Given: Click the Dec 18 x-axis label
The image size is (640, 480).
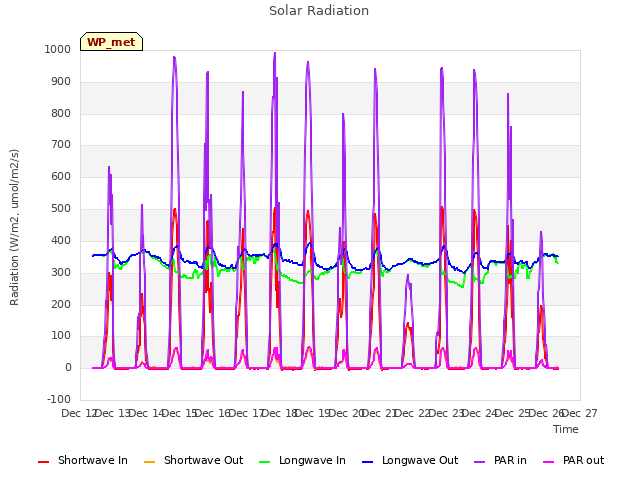Looking at the screenshot, I should click(x=279, y=413).
